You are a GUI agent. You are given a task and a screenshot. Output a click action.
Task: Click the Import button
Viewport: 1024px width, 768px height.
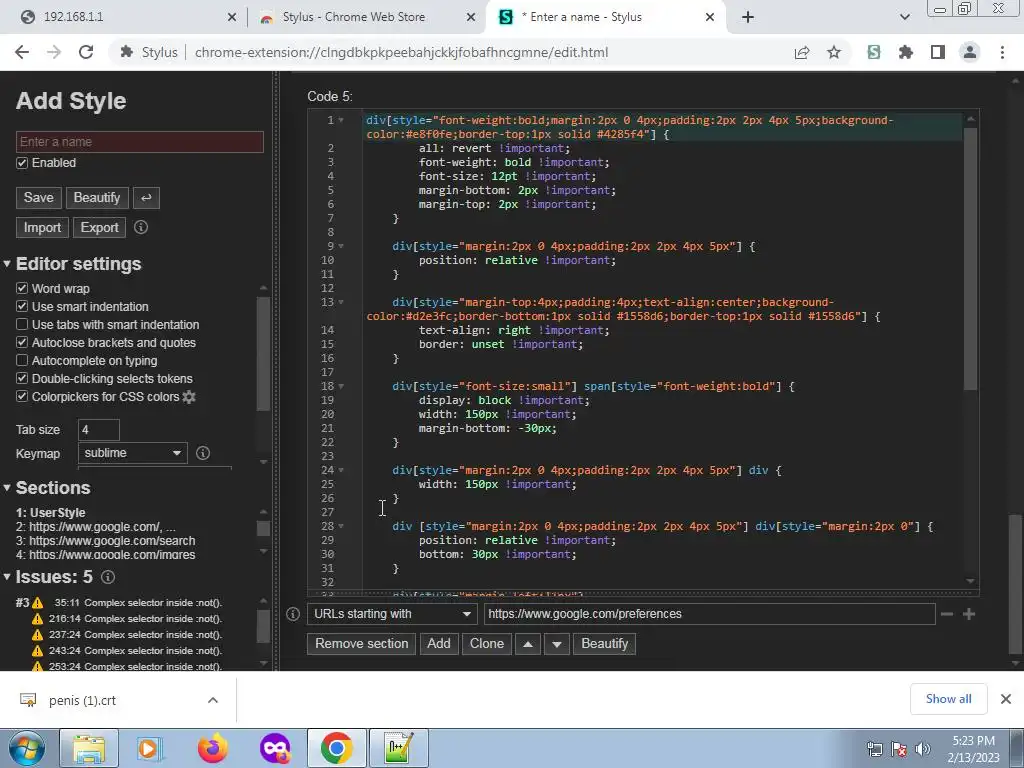(42, 228)
